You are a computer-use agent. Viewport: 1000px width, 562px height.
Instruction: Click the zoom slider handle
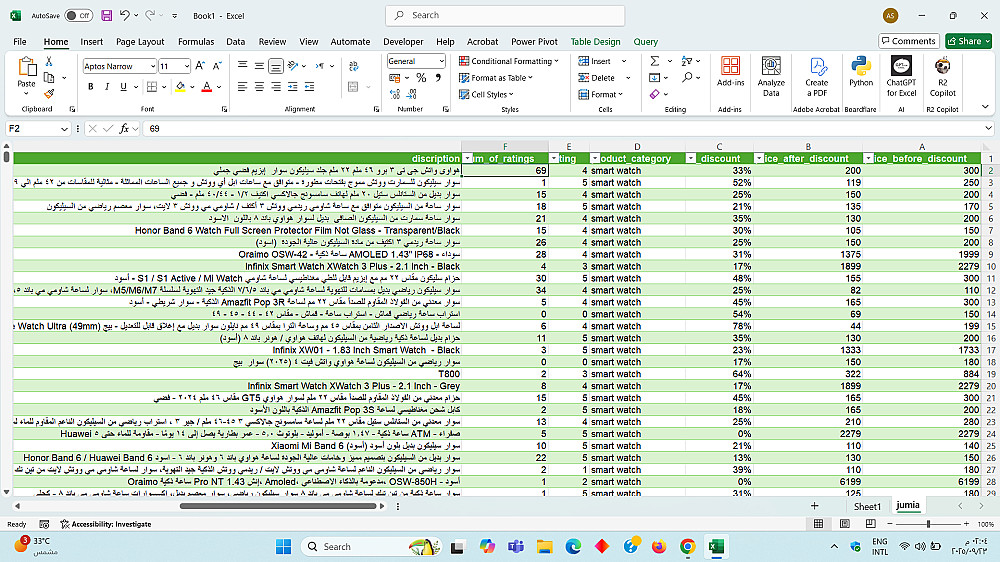coord(929,524)
